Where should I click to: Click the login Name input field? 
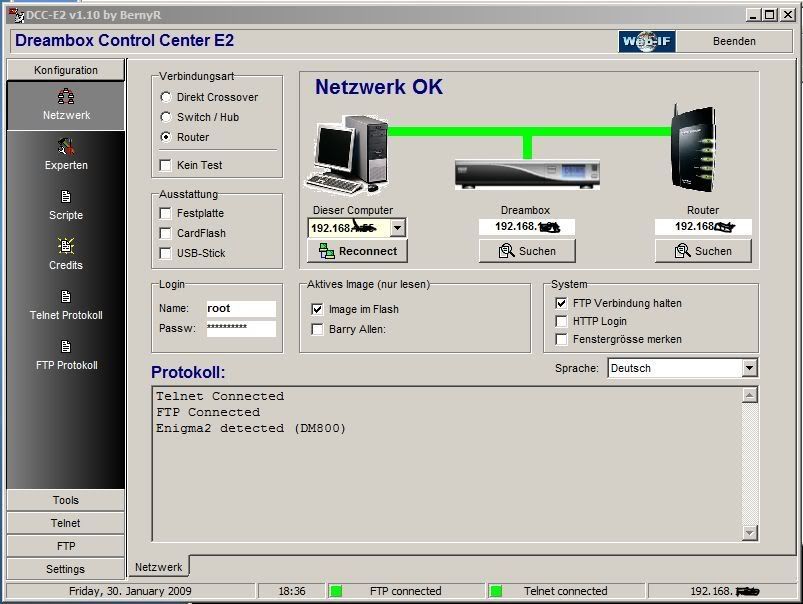241,308
